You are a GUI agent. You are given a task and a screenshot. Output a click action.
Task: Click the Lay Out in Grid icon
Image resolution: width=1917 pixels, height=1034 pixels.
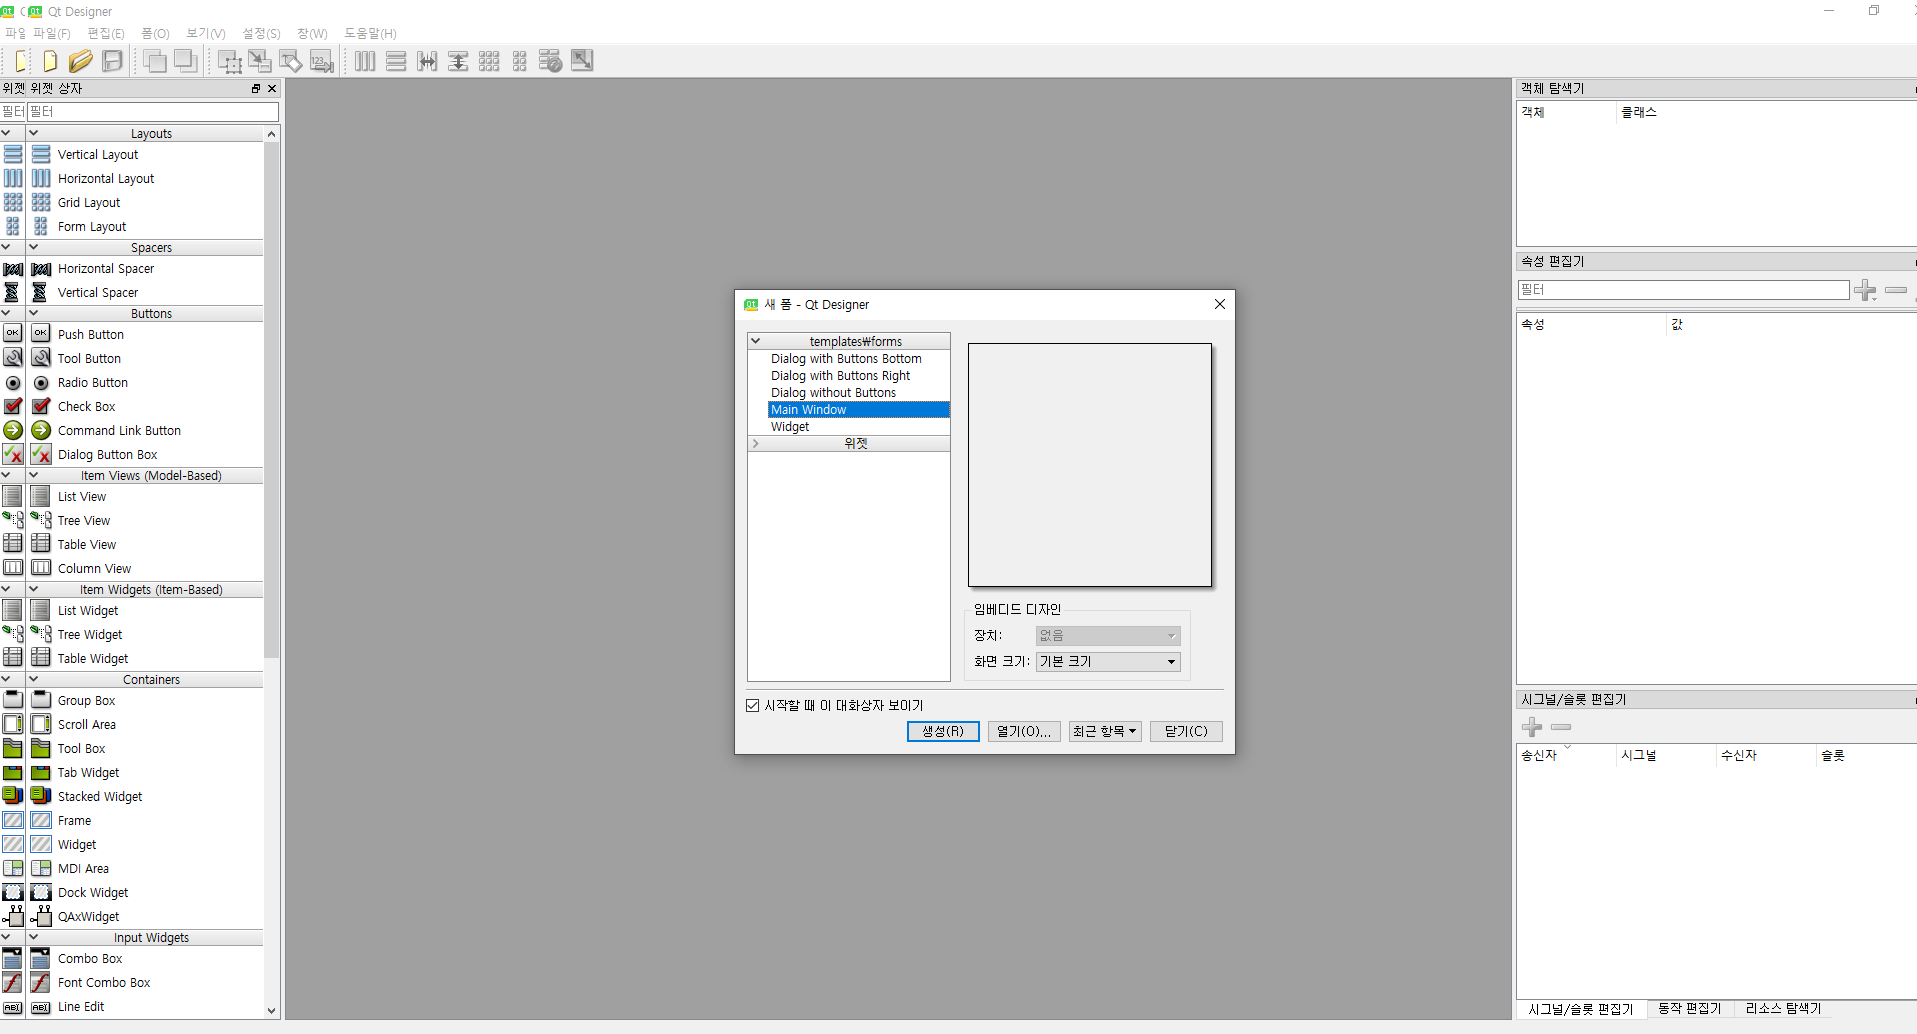tap(489, 61)
